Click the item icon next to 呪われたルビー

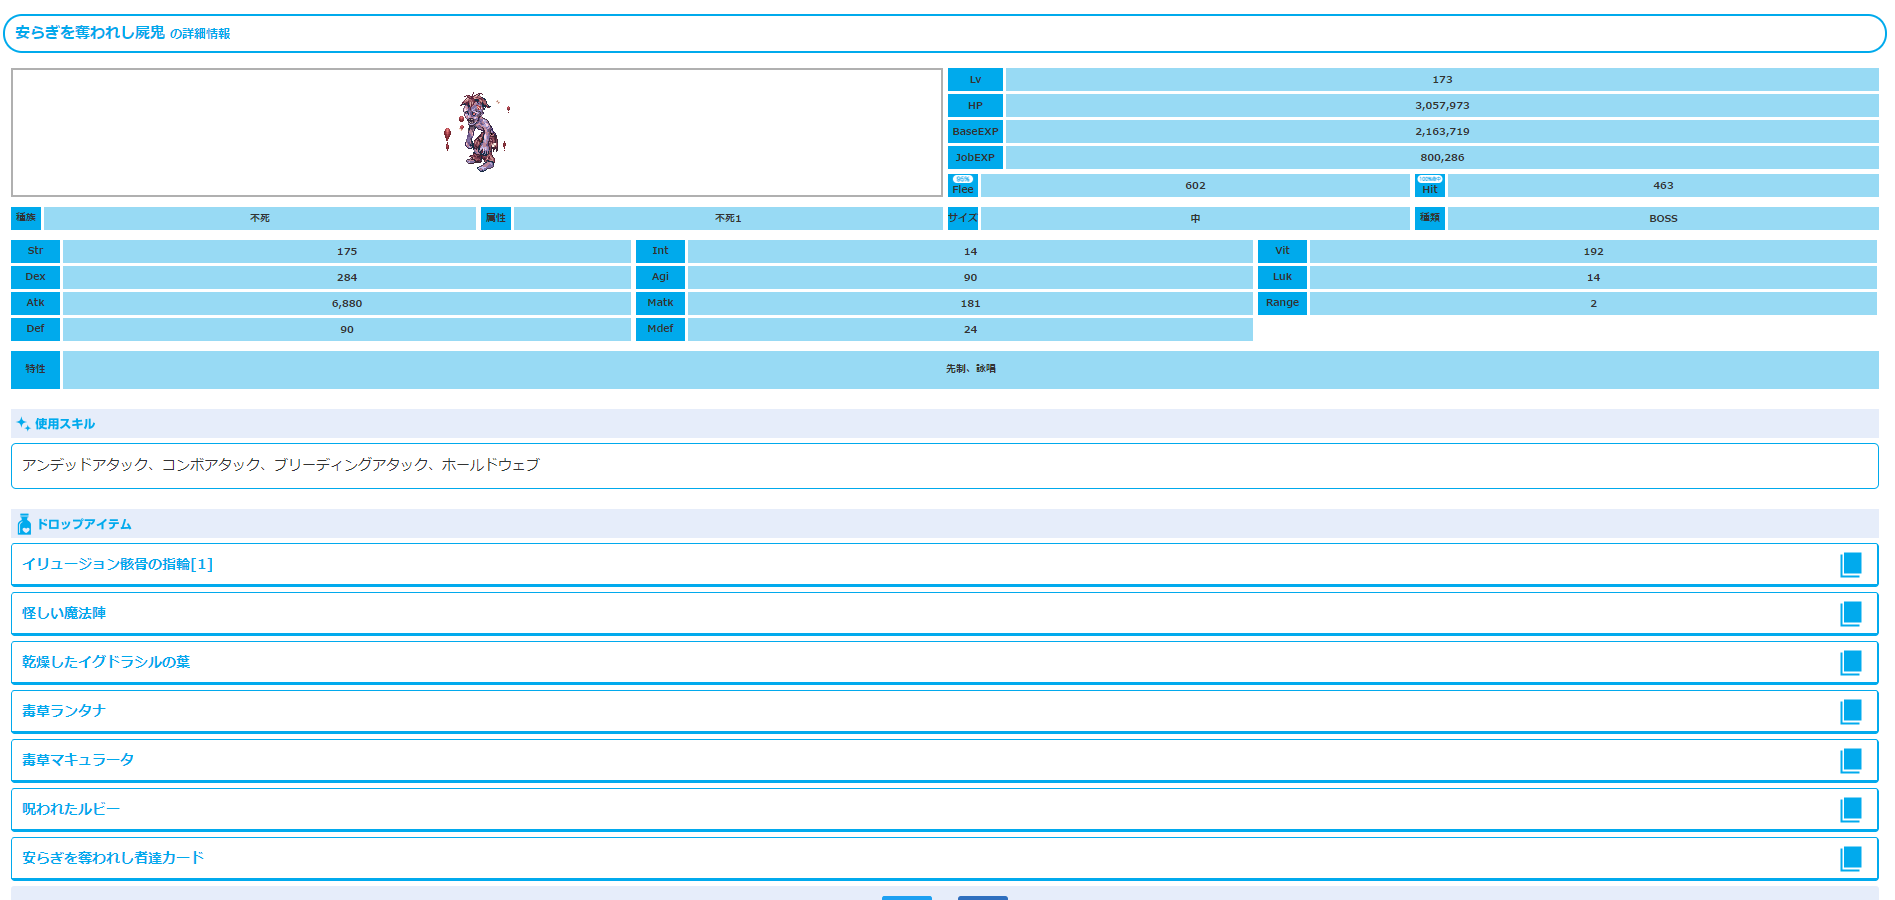1850,810
